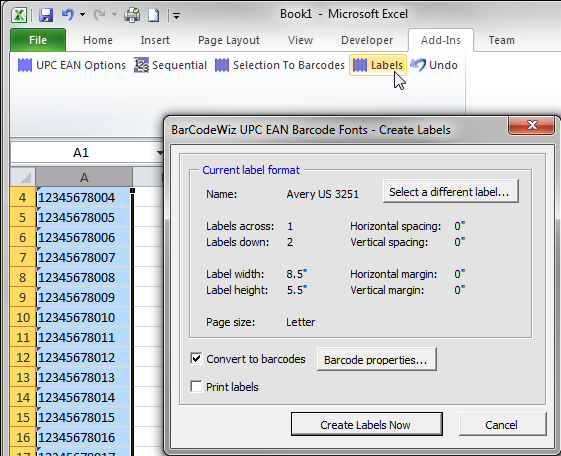Click cell containing 12345678008
Viewport: 561px width, 456px height.
pos(84,277)
